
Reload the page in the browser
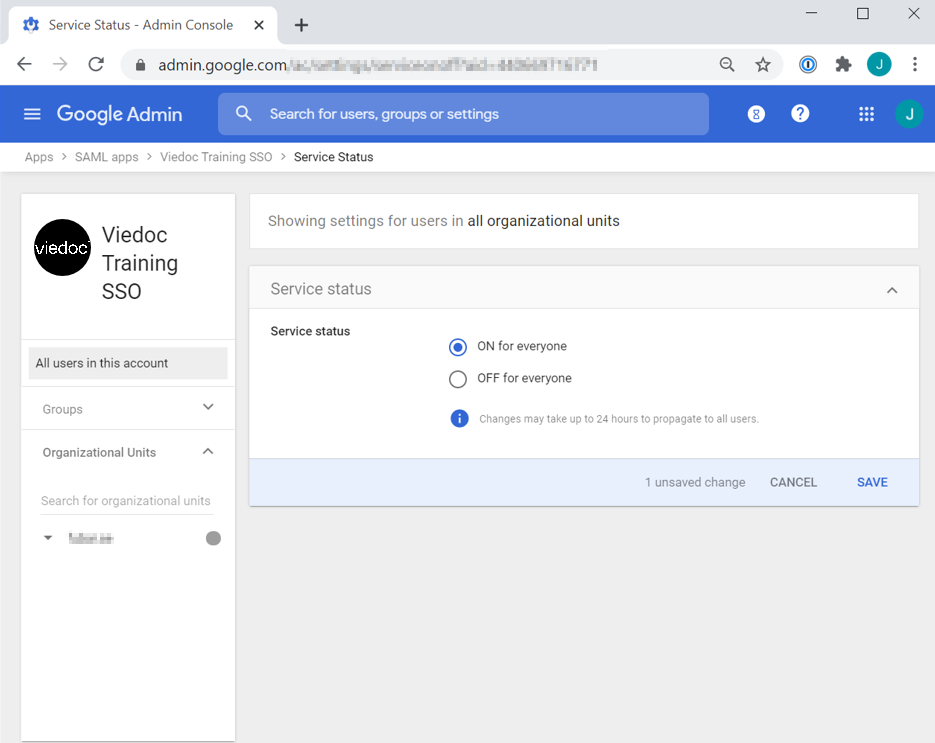tap(96, 64)
